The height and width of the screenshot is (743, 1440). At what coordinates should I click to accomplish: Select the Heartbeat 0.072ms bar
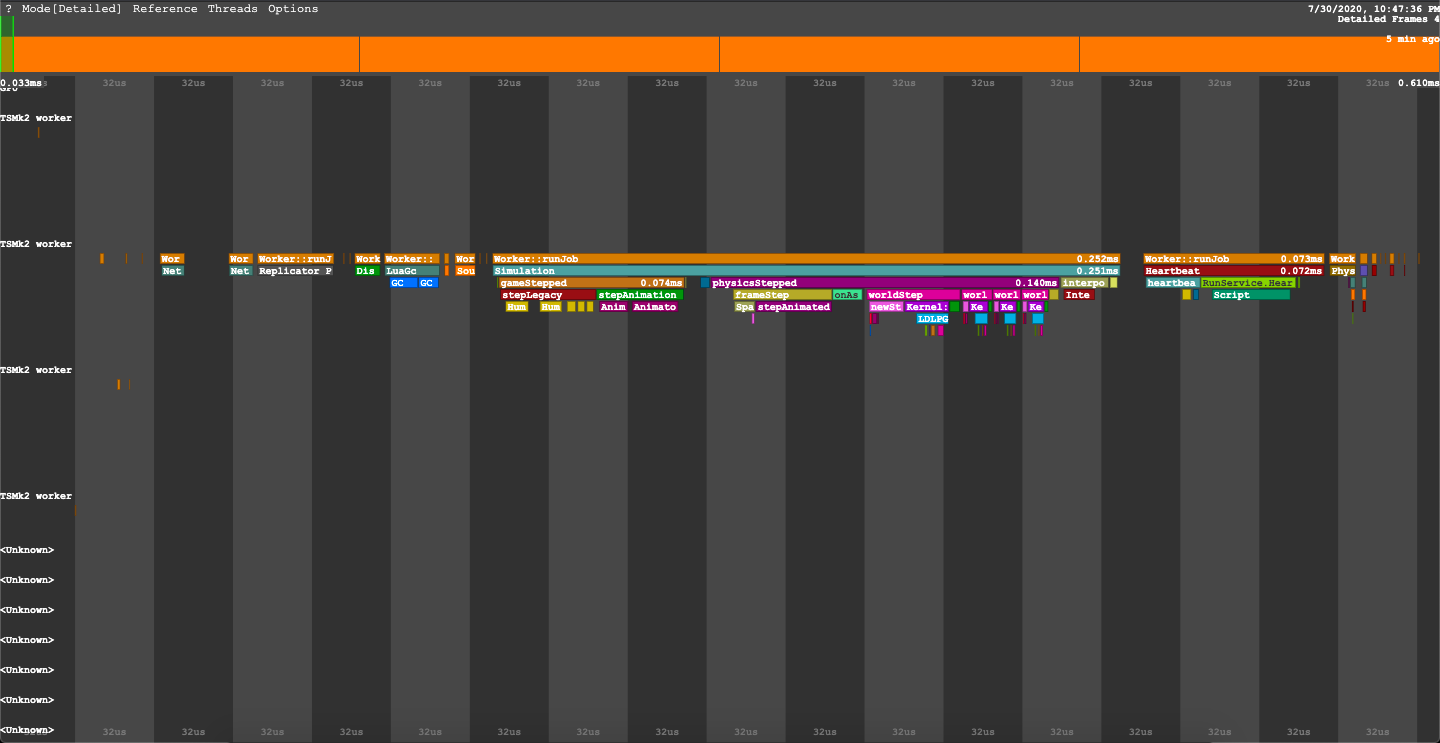tap(1234, 271)
